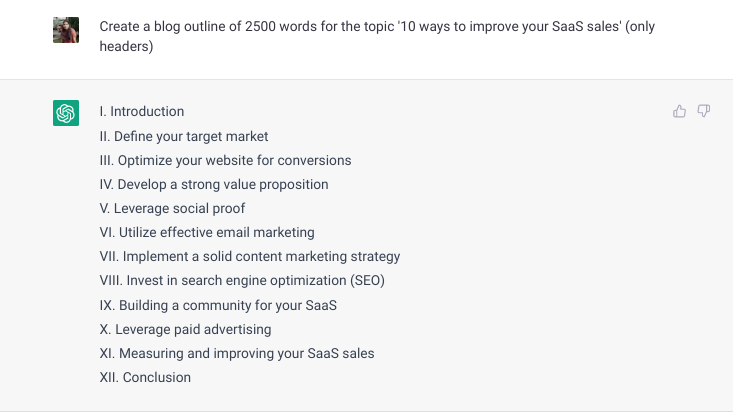Click 'XI. Measuring and improving your SaaS sales'
Screen dimensions: 733x414
[237, 353]
